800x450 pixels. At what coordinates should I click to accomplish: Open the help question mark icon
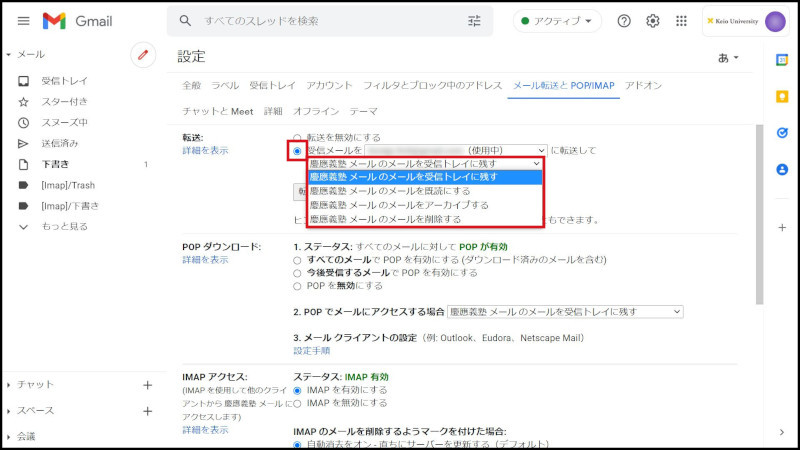pos(624,21)
